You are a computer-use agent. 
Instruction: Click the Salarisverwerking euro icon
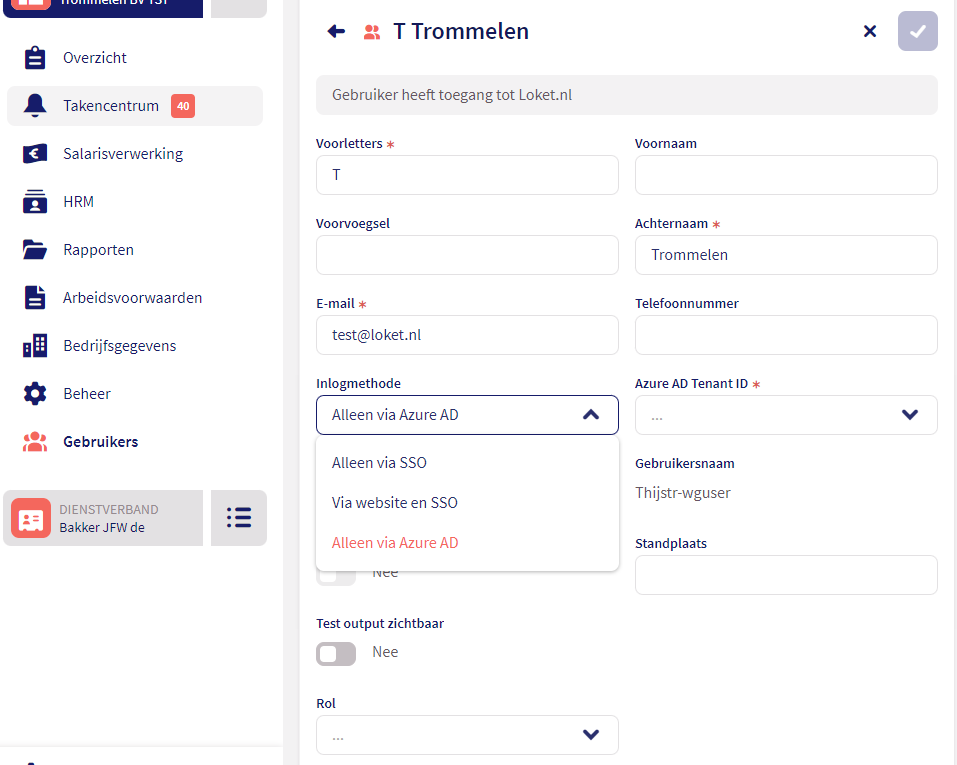point(35,154)
